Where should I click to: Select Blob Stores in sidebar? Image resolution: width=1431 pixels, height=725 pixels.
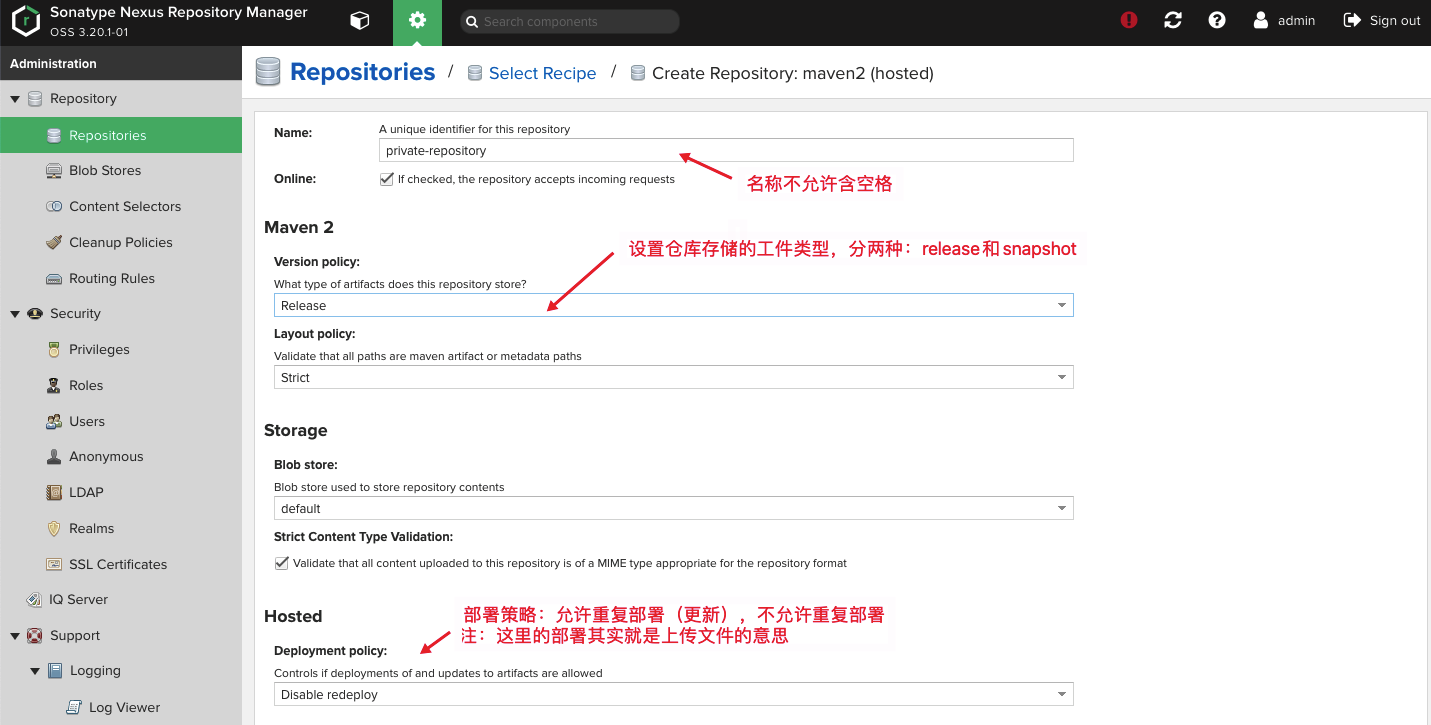105,171
